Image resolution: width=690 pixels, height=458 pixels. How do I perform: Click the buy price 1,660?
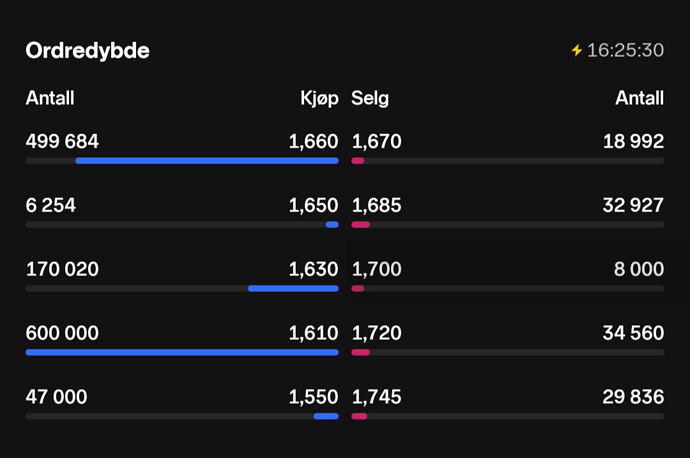point(313,142)
